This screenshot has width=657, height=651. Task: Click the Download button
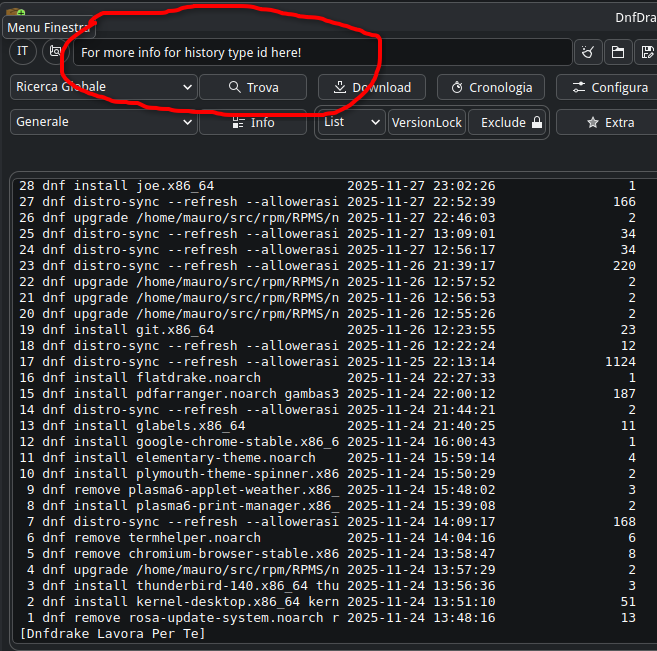pyautogui.click(x=372, y=87)
